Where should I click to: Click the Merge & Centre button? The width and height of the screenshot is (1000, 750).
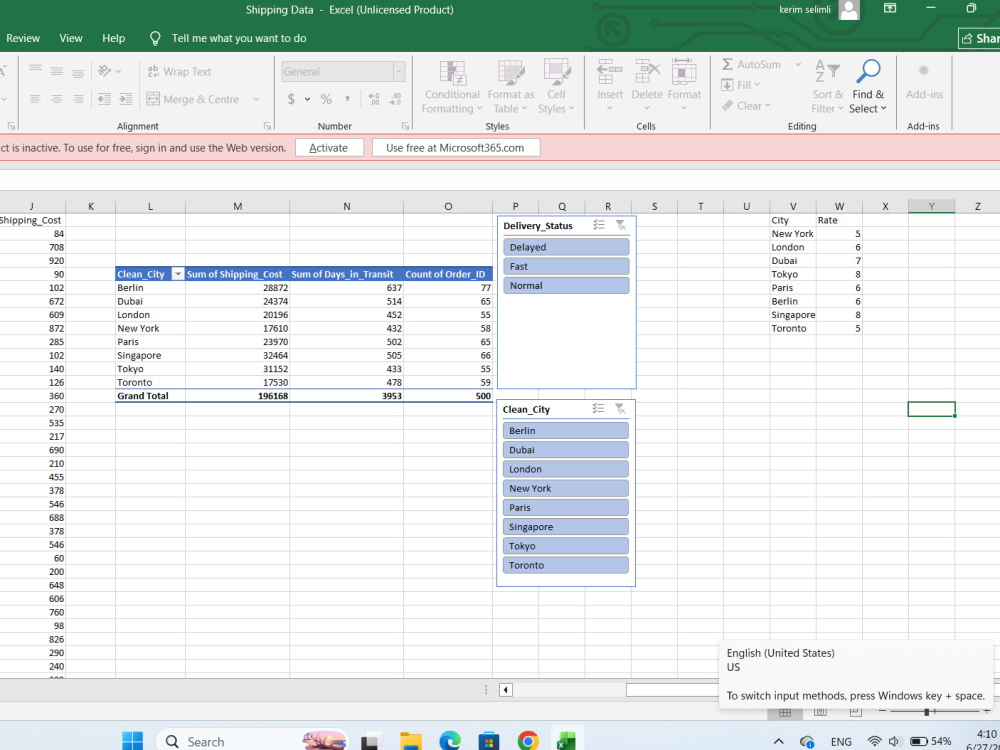point(194,99)
